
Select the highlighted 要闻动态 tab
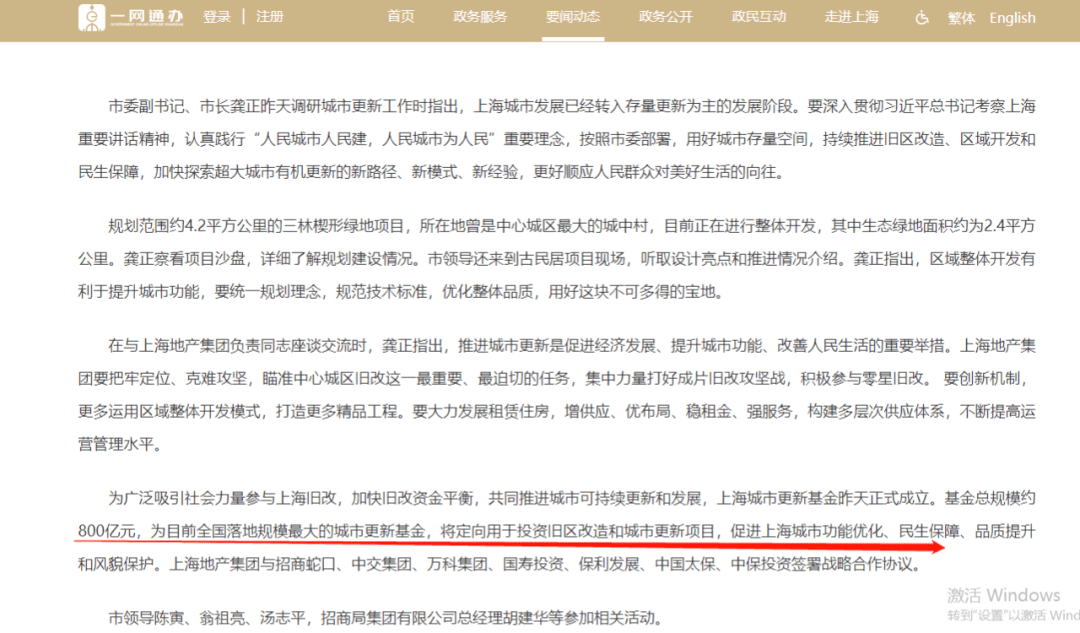(573, 16)
